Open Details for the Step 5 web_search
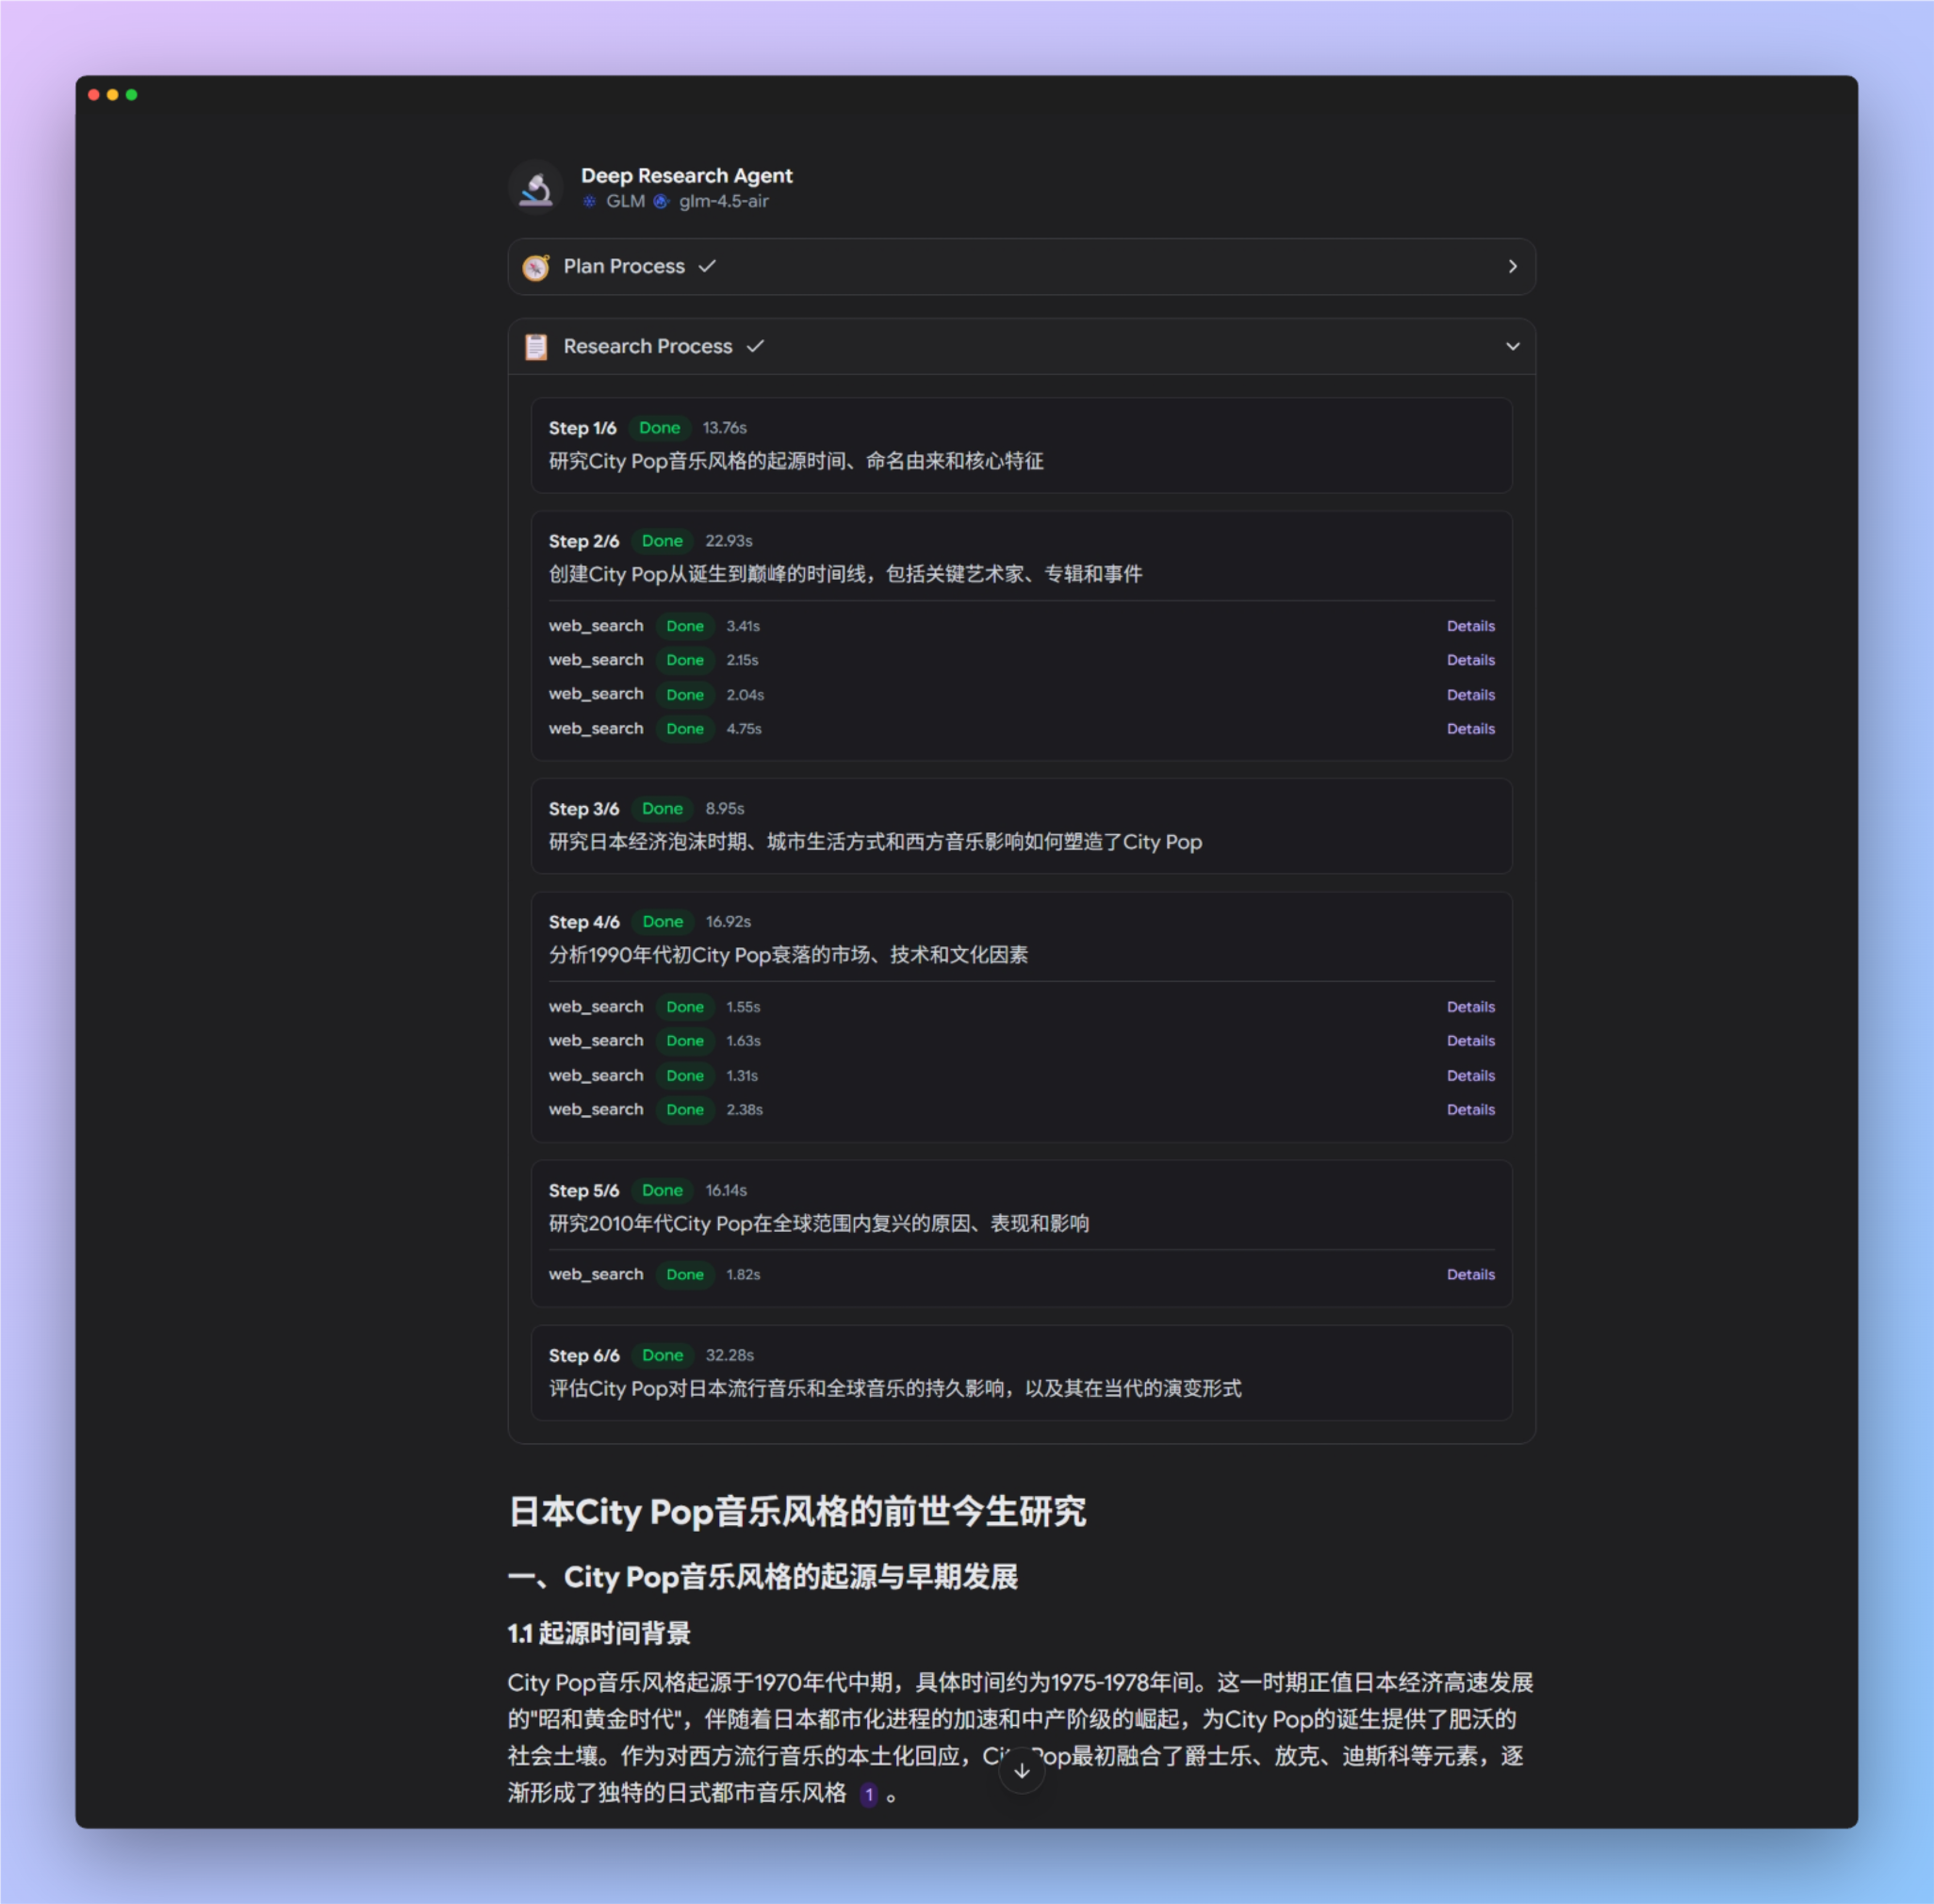The image size is (1934, 1904). pos(1470,1274)
